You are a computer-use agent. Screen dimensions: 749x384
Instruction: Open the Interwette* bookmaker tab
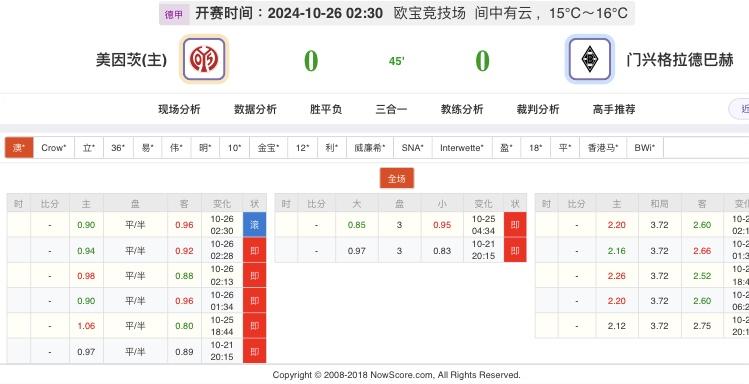462,148
